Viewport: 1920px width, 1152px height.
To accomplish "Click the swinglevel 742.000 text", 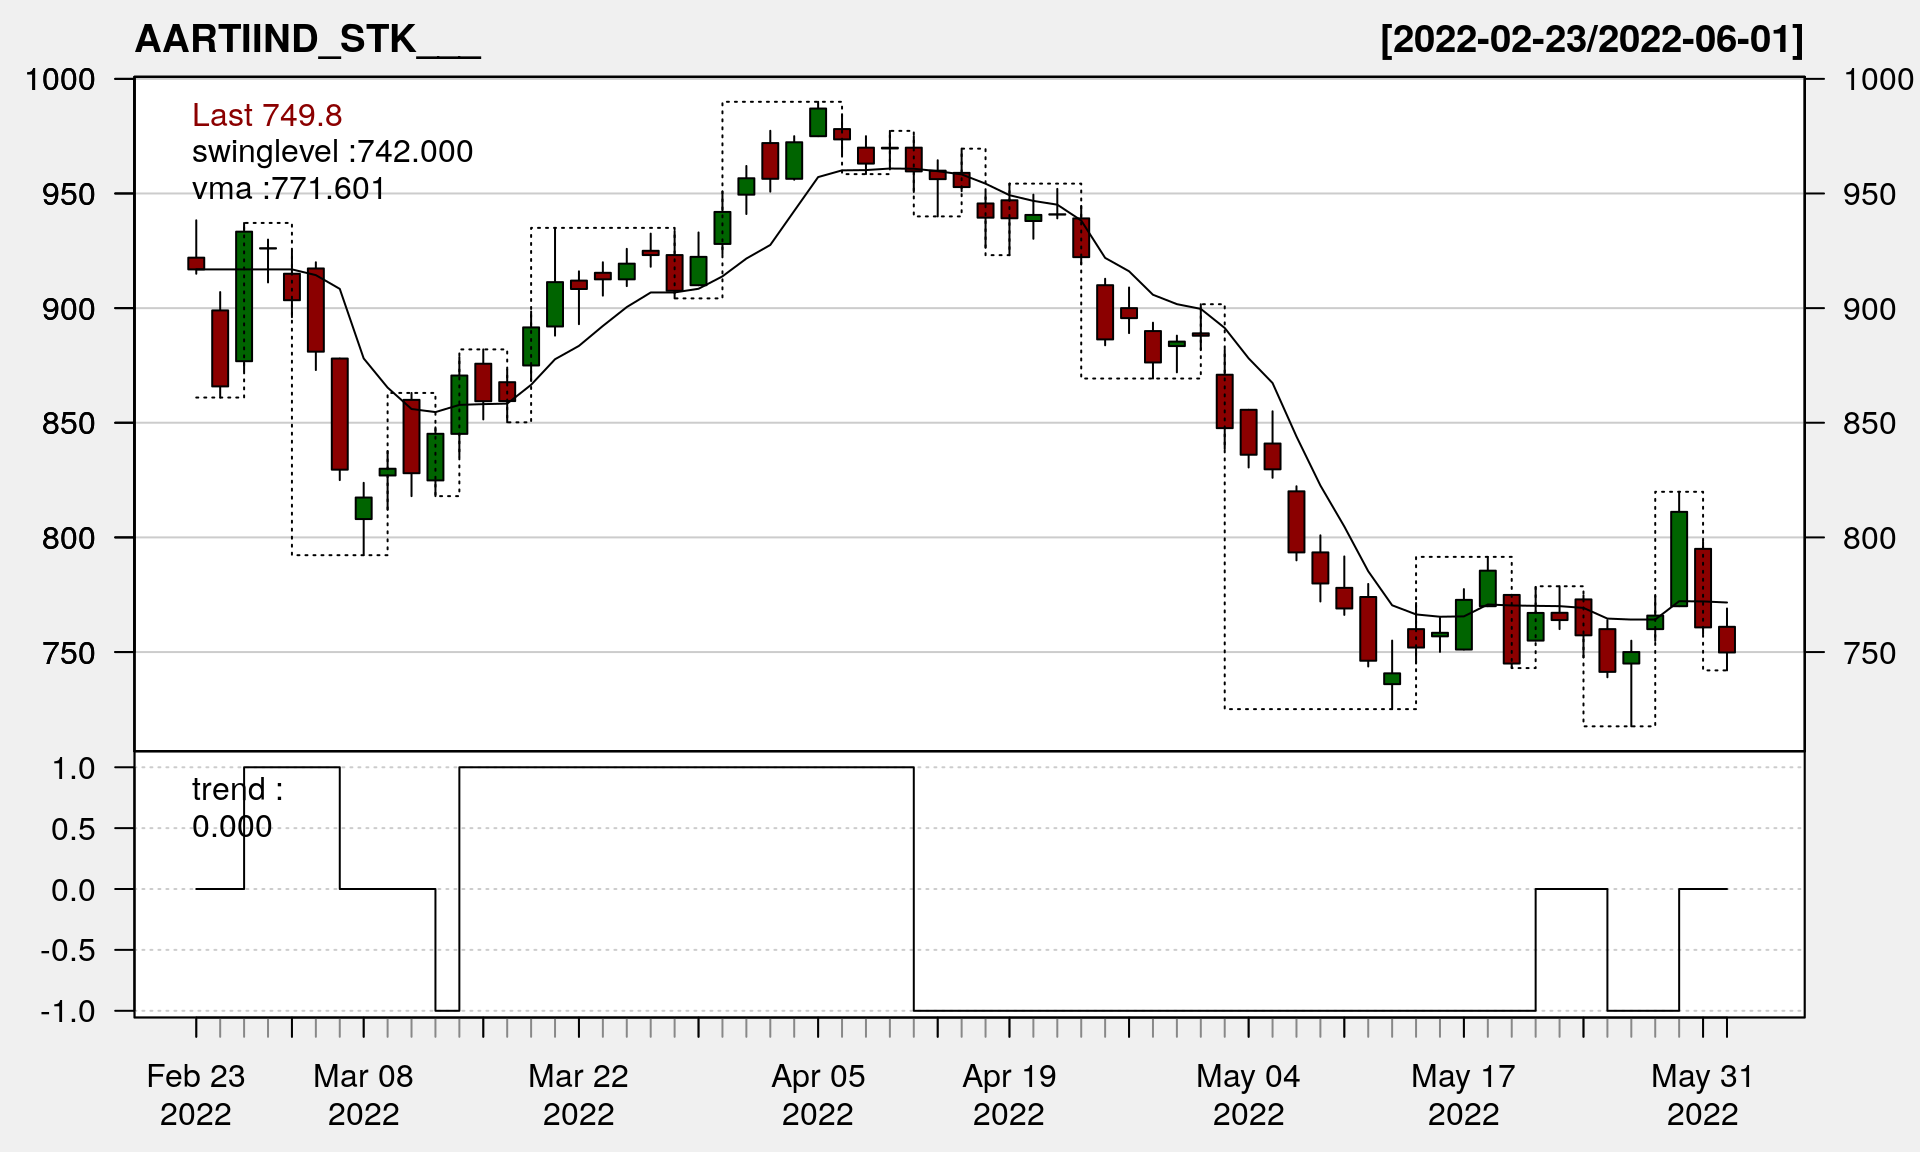I will [x=332, y=152].
